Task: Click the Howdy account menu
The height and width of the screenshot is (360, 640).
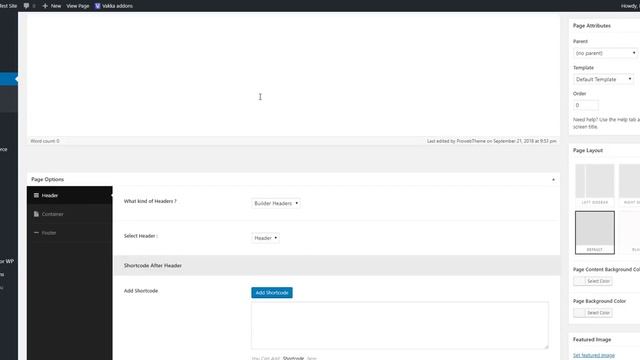Action: click(x=630, y=6)
